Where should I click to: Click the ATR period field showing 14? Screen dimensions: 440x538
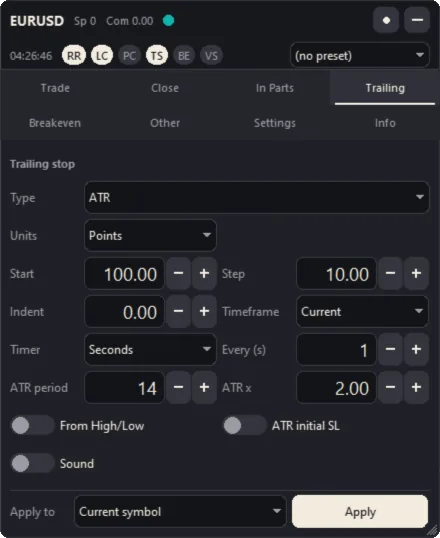pos(124,388)
